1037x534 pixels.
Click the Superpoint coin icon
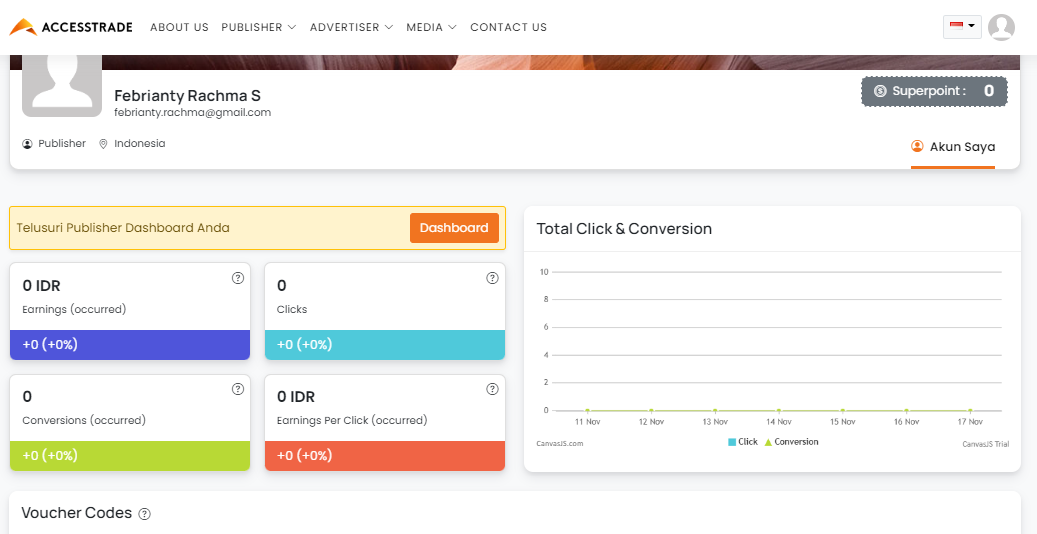(x=880, y=91)
